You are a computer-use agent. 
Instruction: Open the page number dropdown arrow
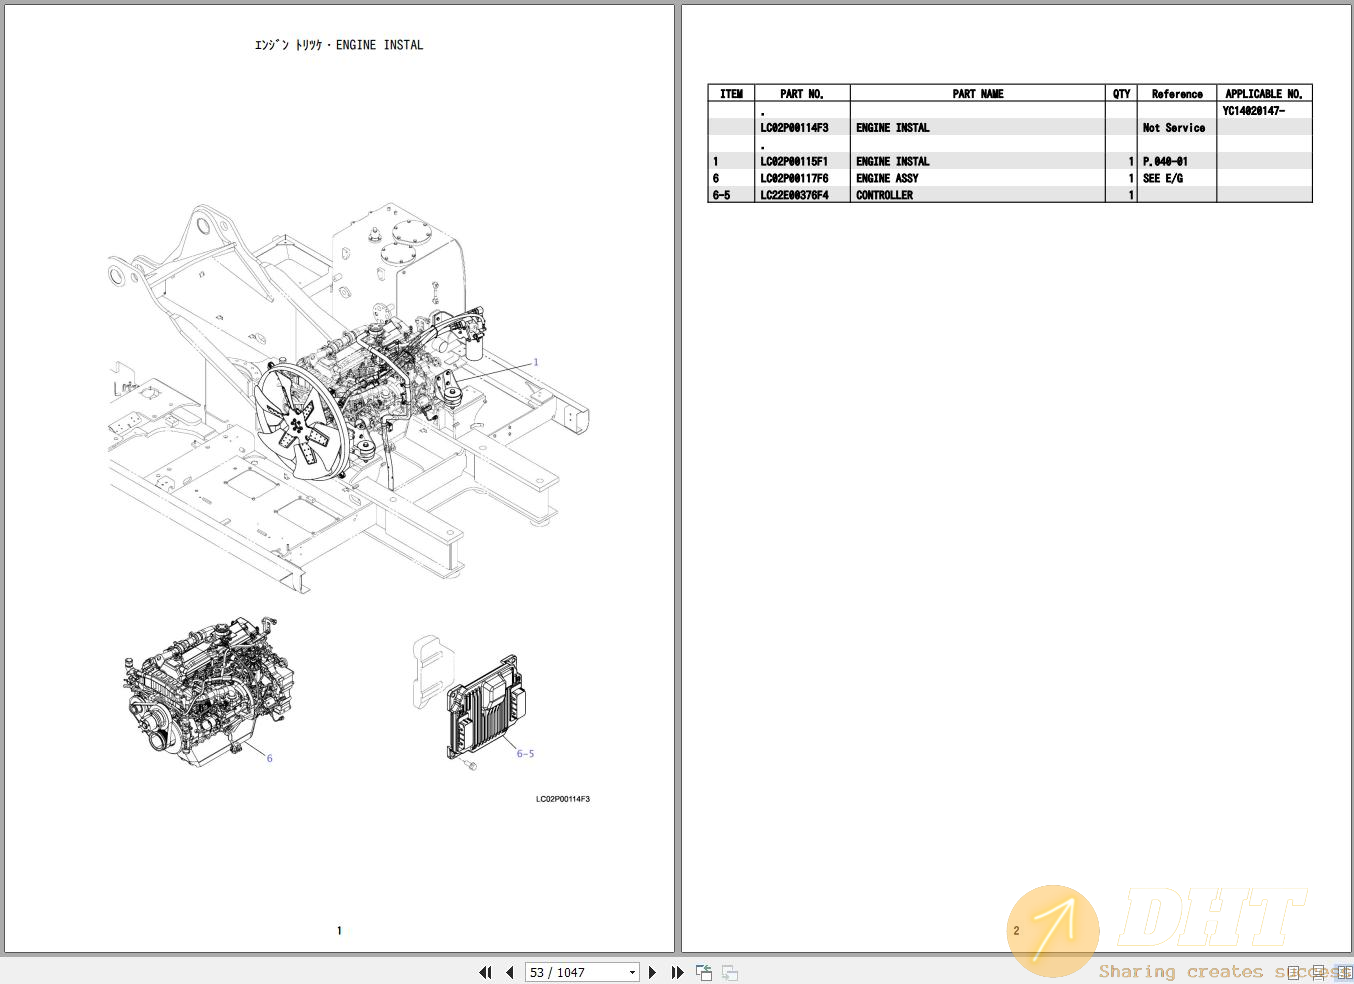pos(632,972)
